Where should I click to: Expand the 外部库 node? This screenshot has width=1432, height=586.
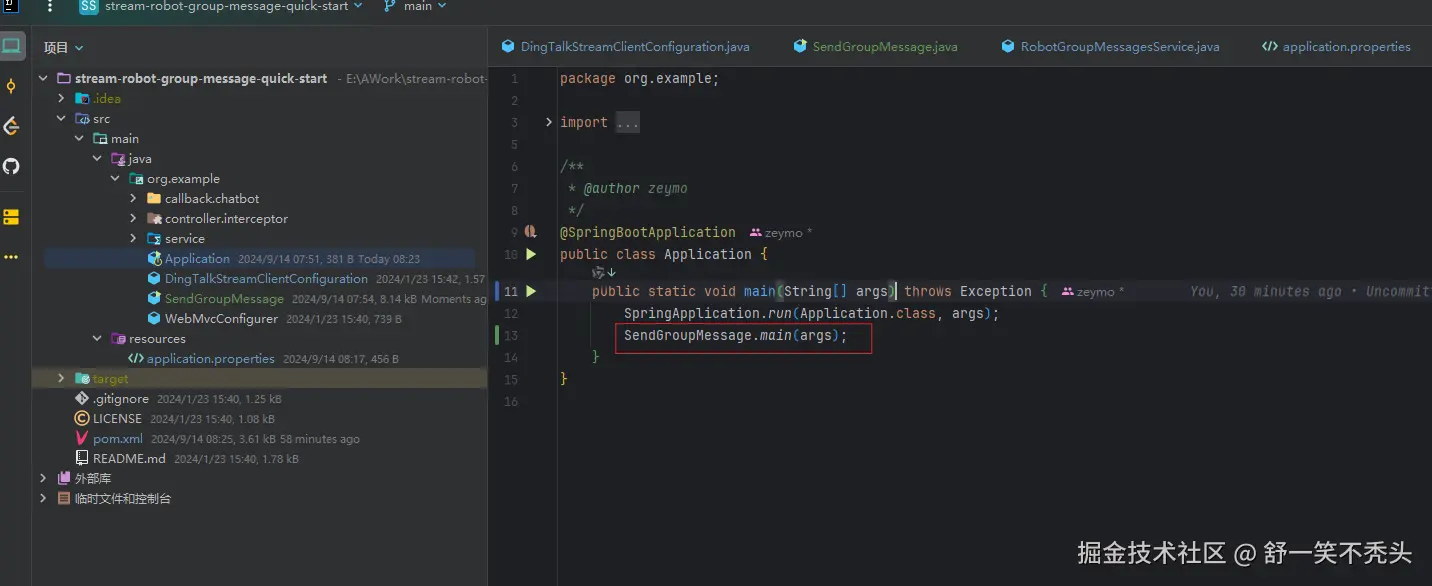click(43, 478)
